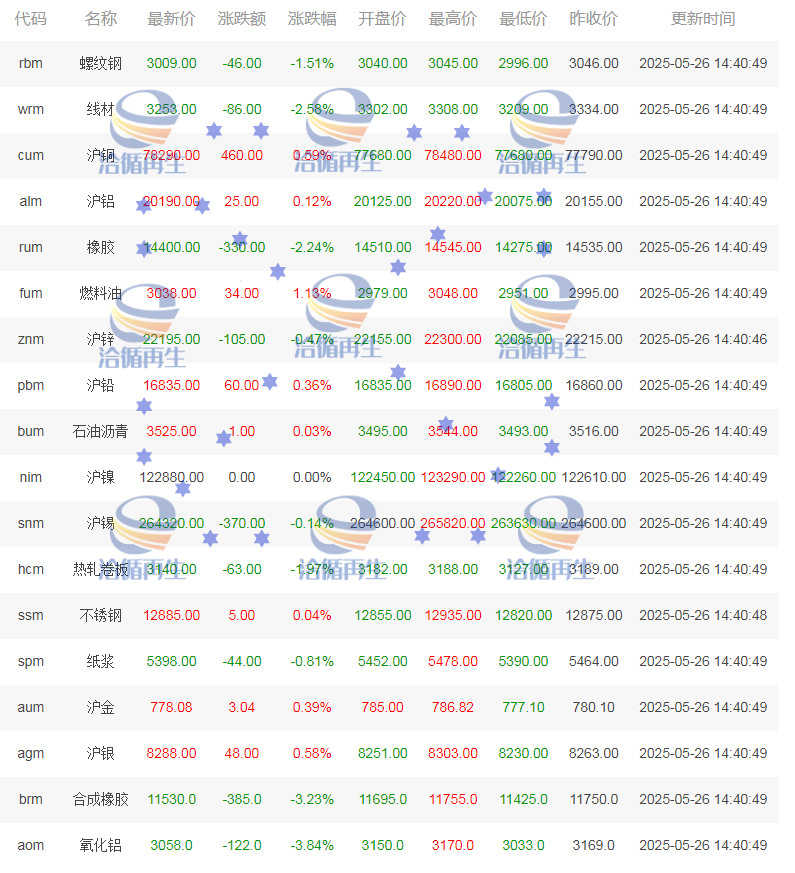The image size is (795, 873).
Task: Select the alm code cell
Action: pos(31,202)
